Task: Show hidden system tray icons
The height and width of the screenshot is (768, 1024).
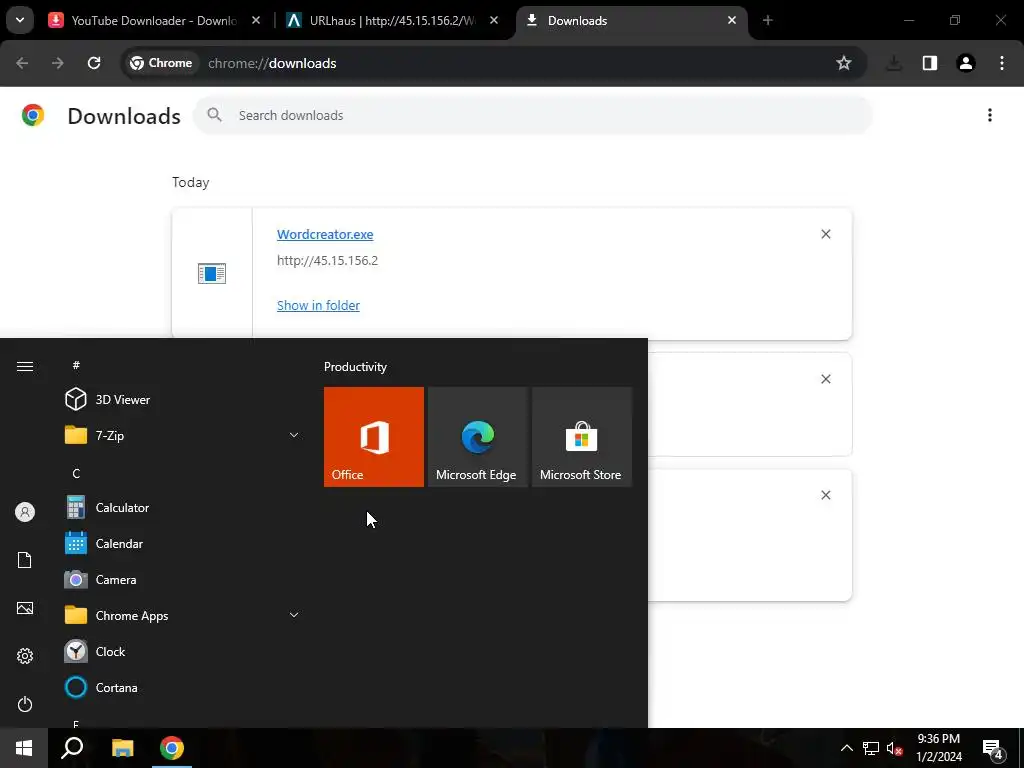Action: click(846, 748)
